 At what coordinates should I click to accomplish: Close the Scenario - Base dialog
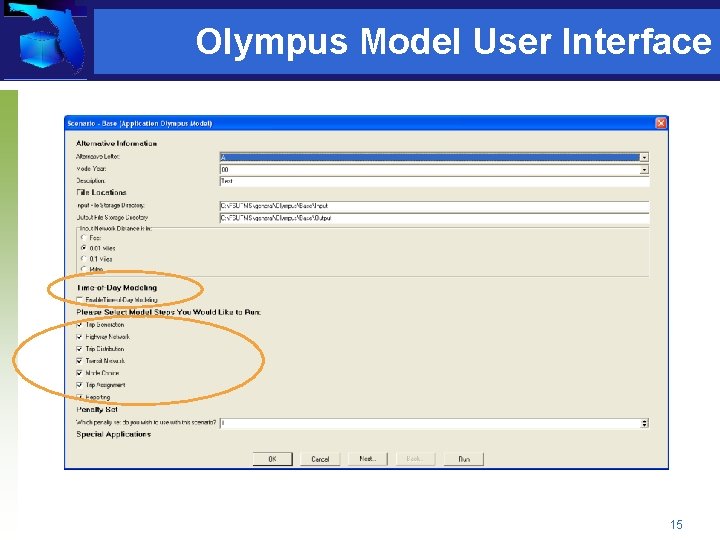tap(660, 123)
